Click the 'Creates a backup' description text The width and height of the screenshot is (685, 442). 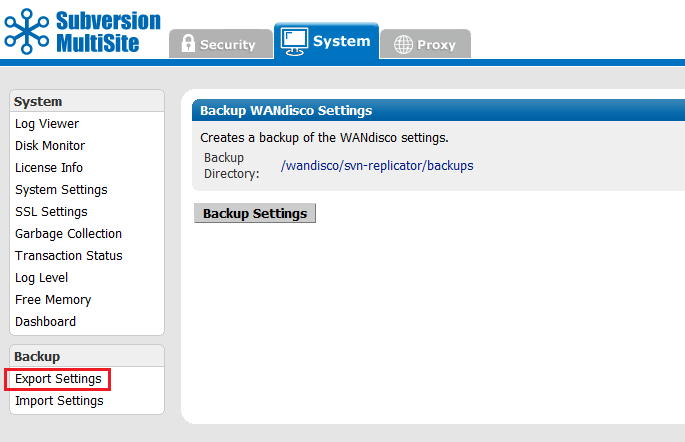click(x=324, y=138)
